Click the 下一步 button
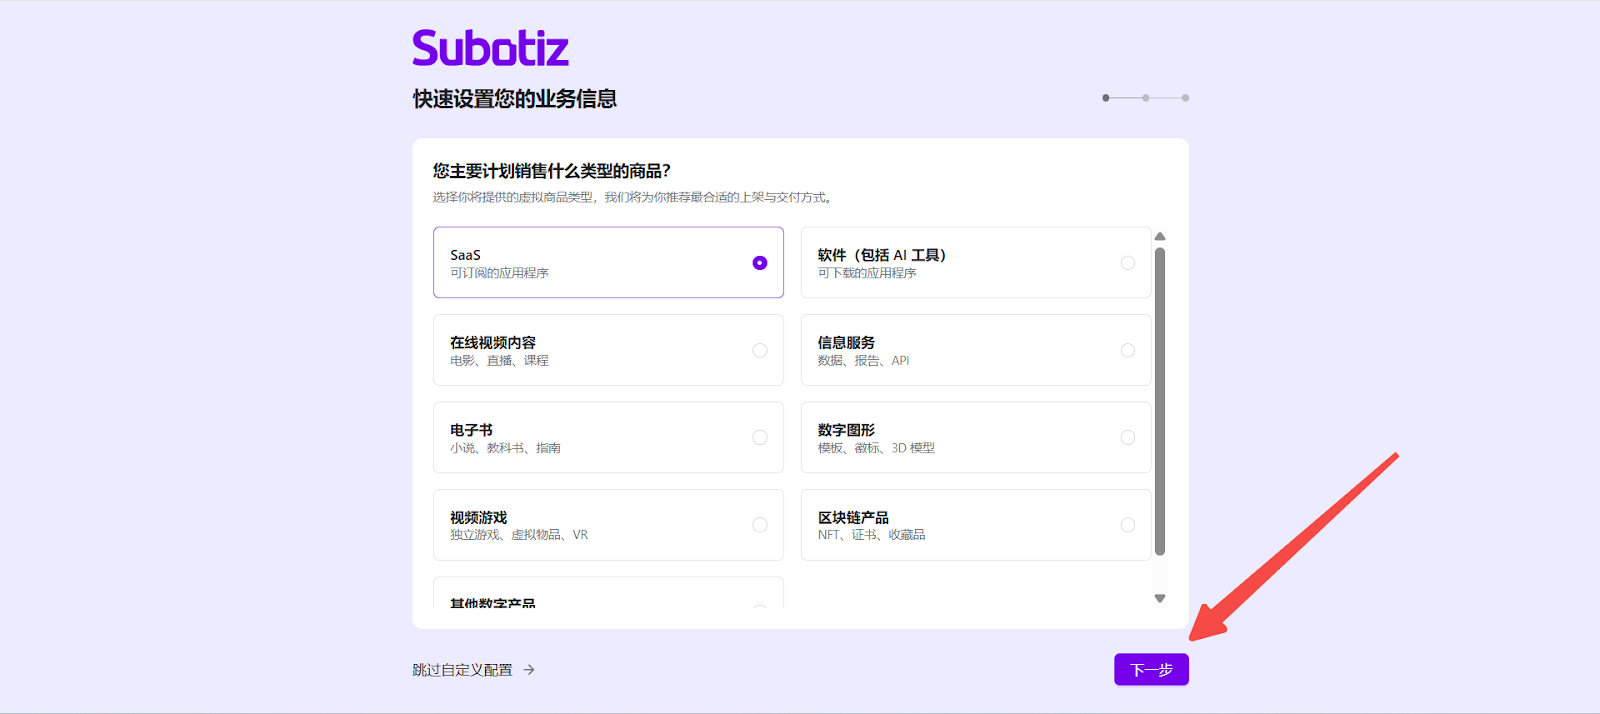Viewport: 1600px width, 714px height. 1151,670
